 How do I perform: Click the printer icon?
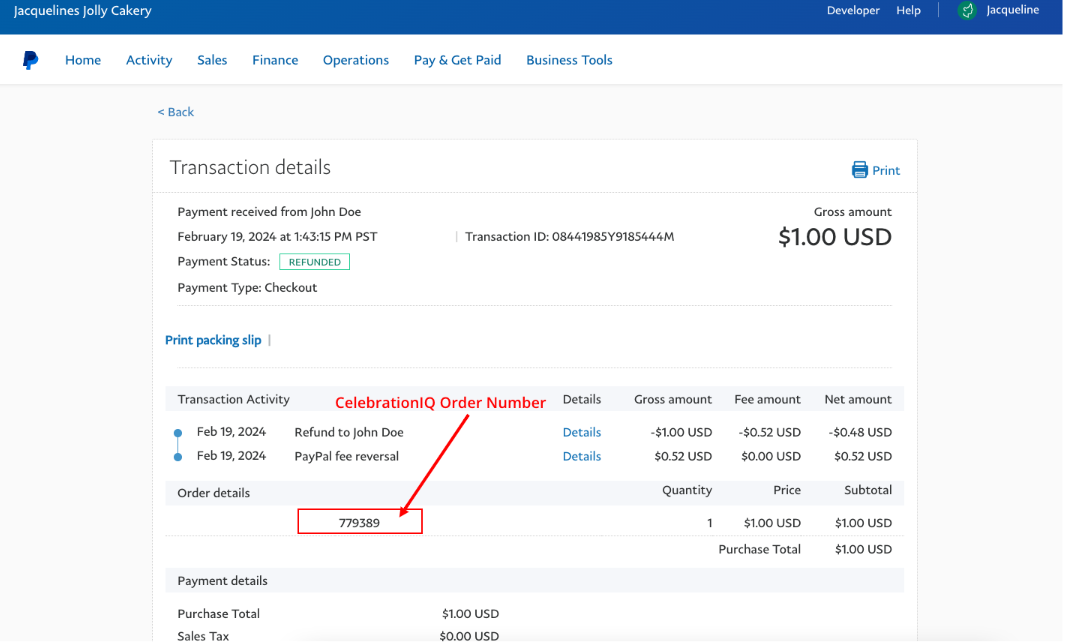point(860,170)
